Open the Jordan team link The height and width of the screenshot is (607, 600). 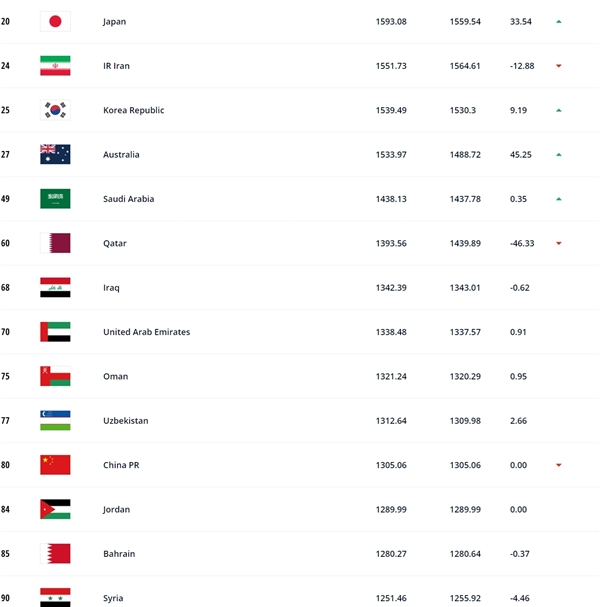(118, 509)
